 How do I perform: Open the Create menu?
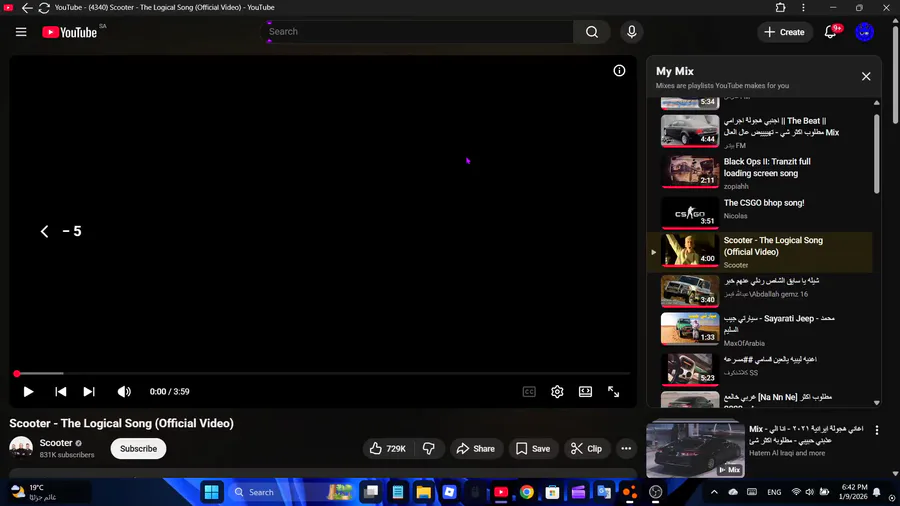coord(785,32)
